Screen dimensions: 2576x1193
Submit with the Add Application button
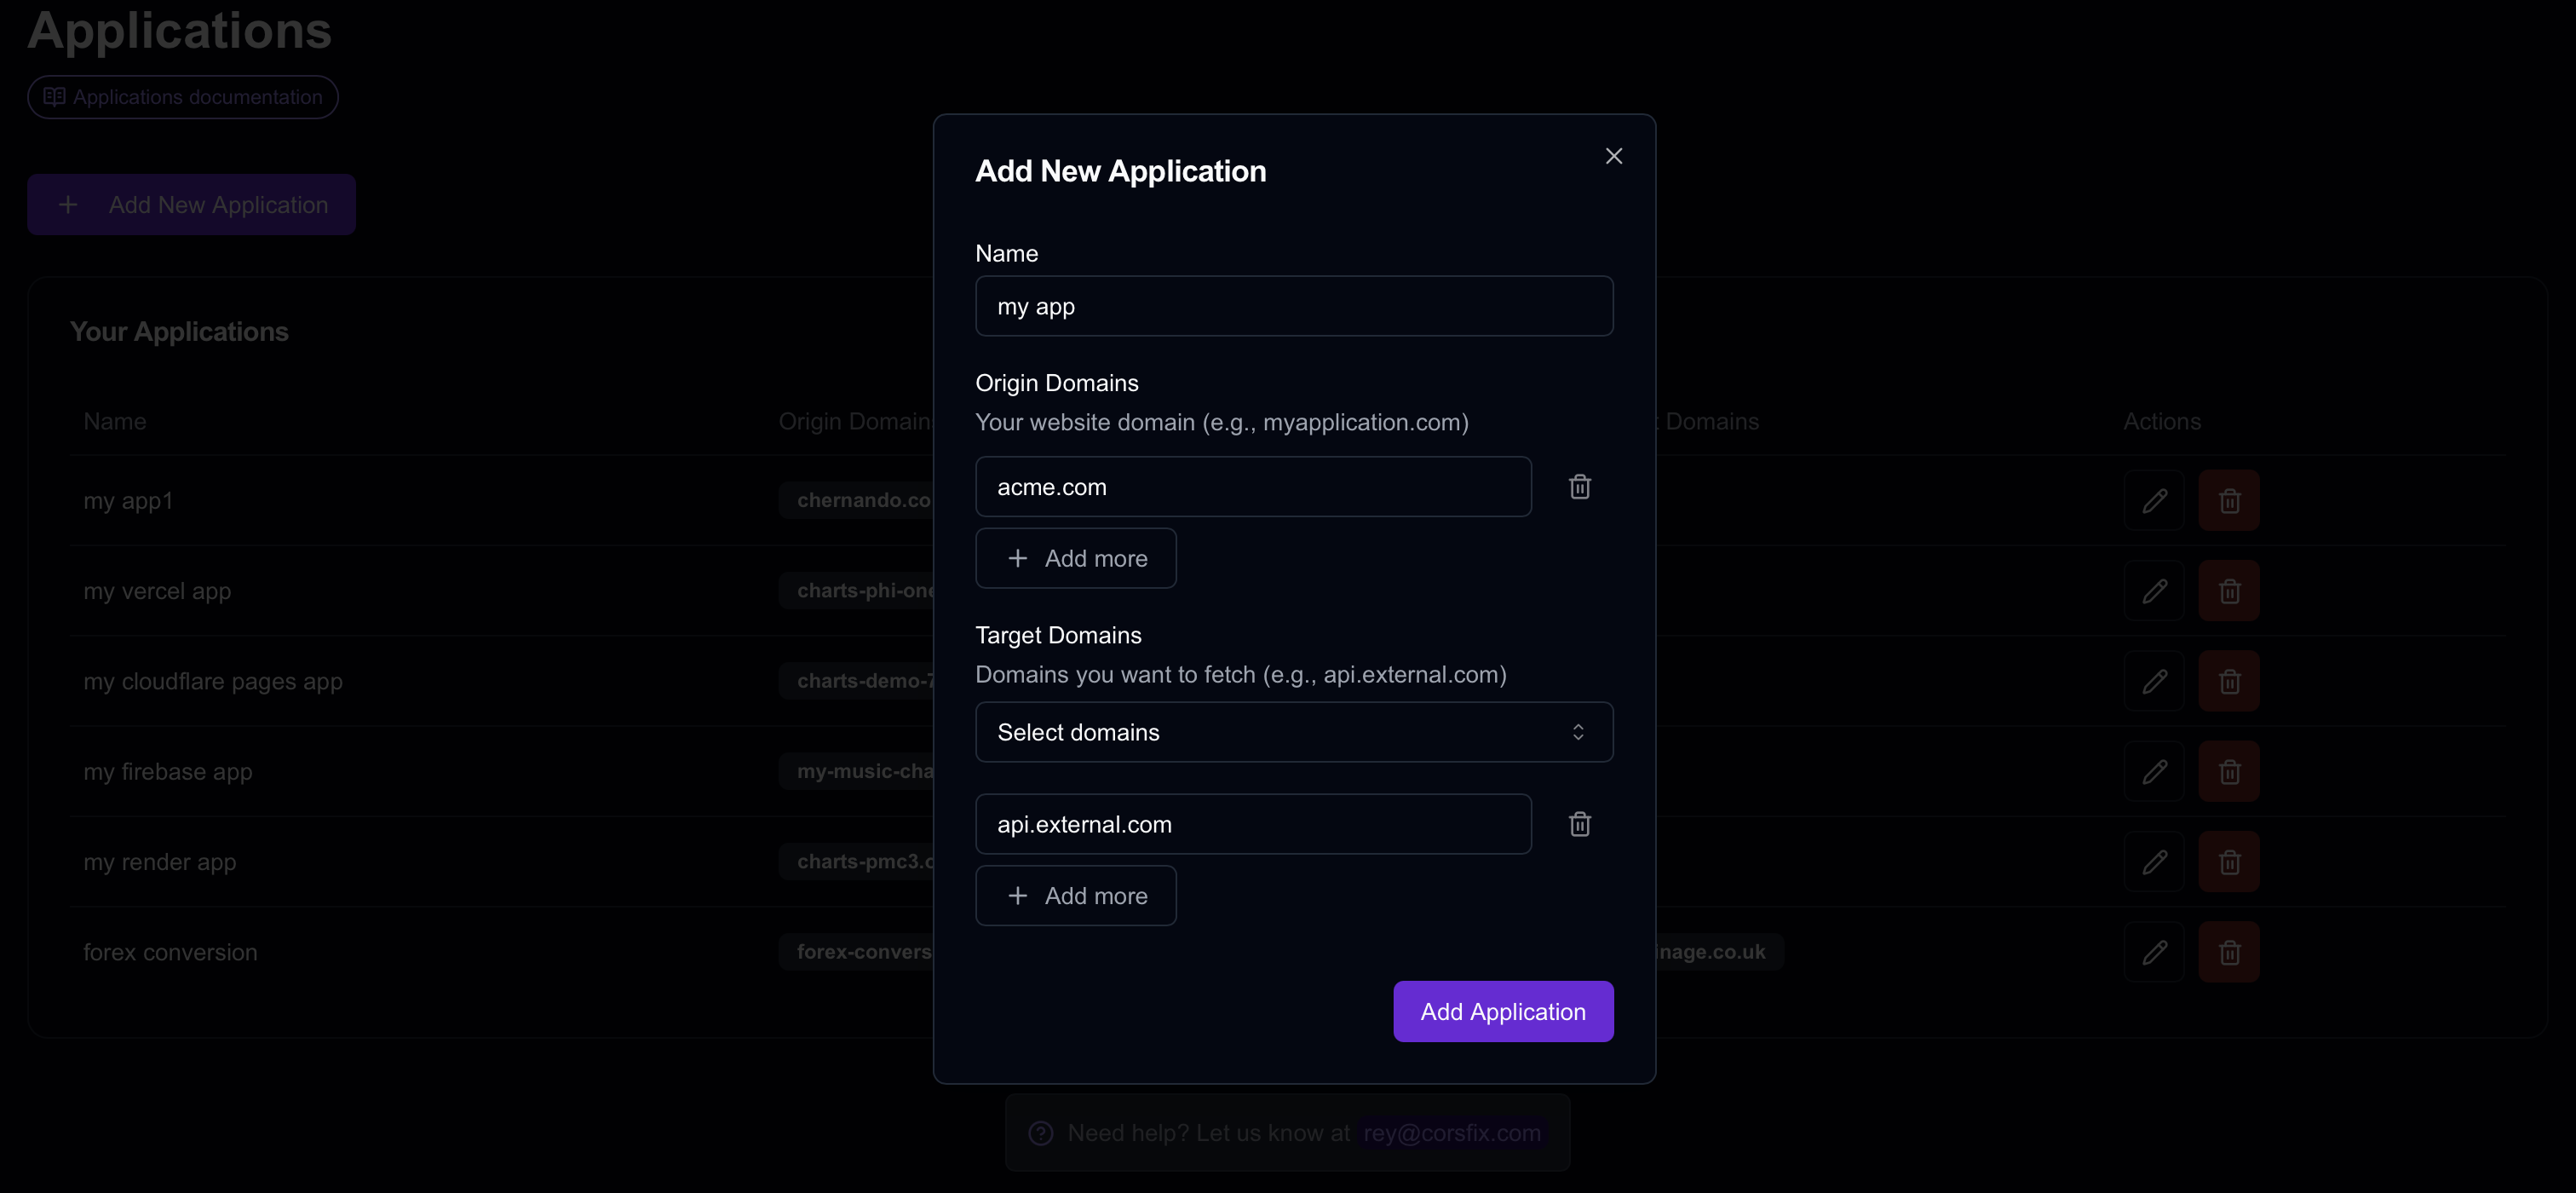pos(1503,1011)
